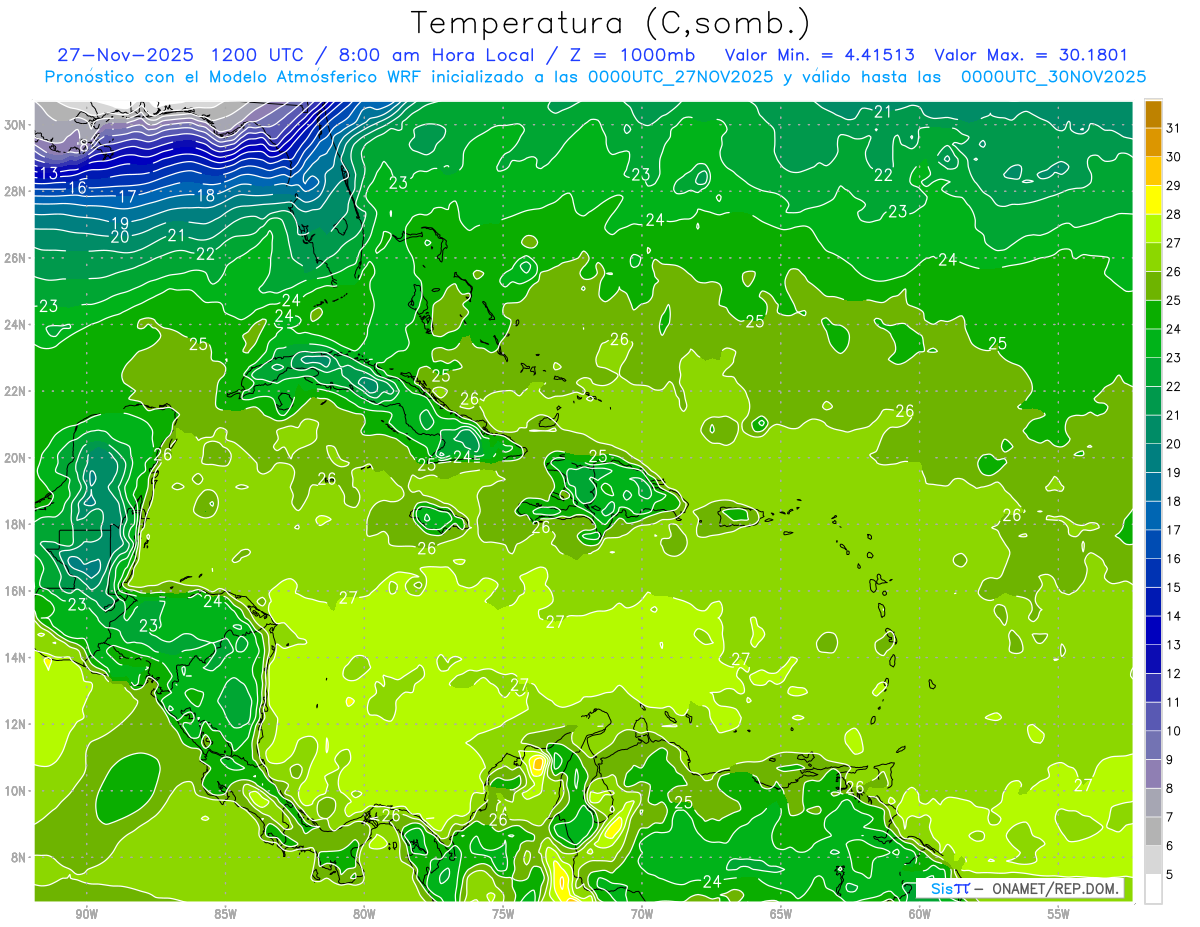
Task: Click the '90W' longitude label
Action: (86, 914)
